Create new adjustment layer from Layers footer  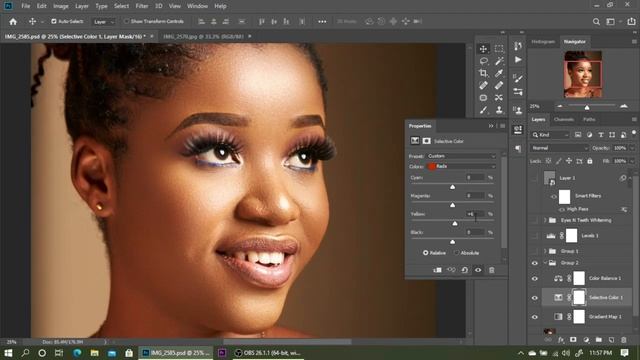pyautogui.click(x=586, y=340)
